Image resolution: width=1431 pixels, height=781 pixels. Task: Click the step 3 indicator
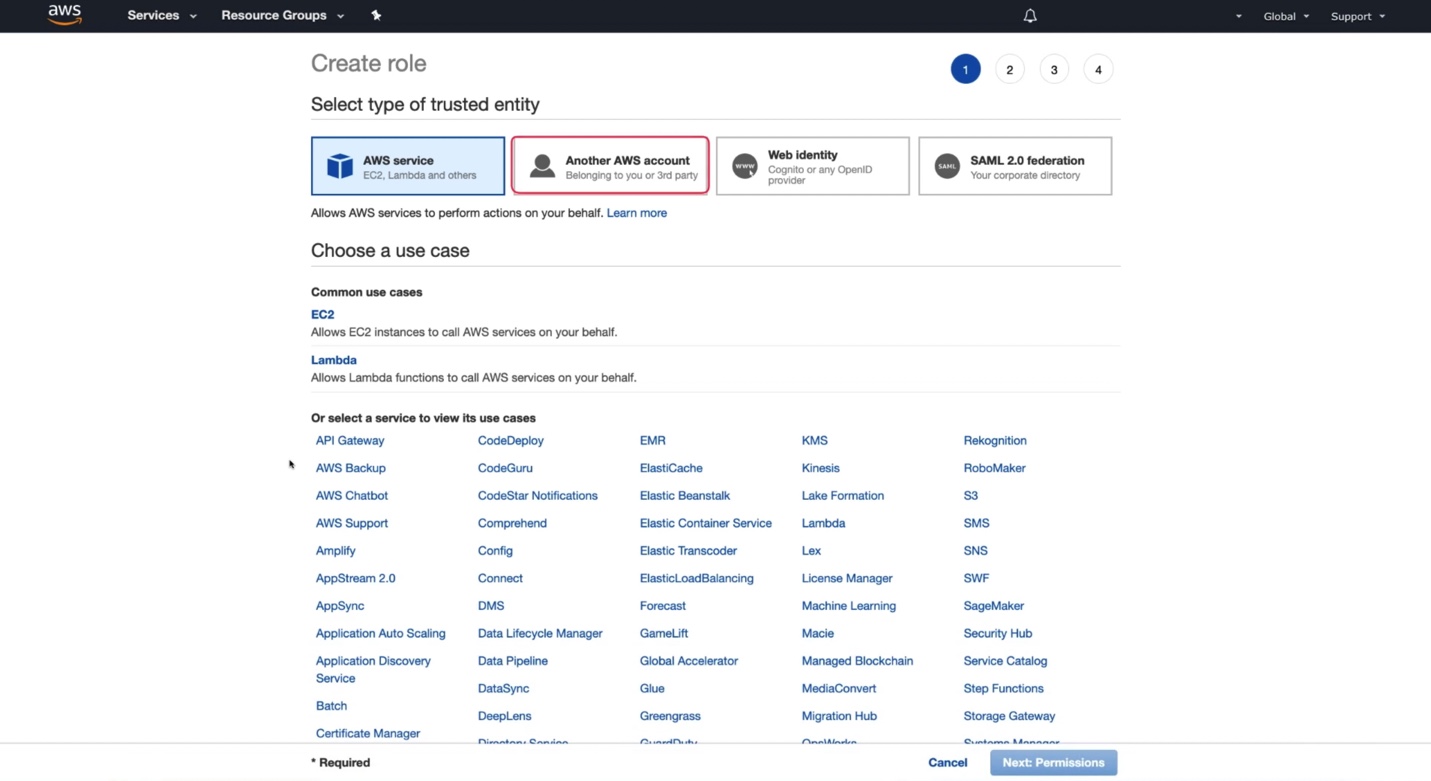click(x=1054, y=69)
